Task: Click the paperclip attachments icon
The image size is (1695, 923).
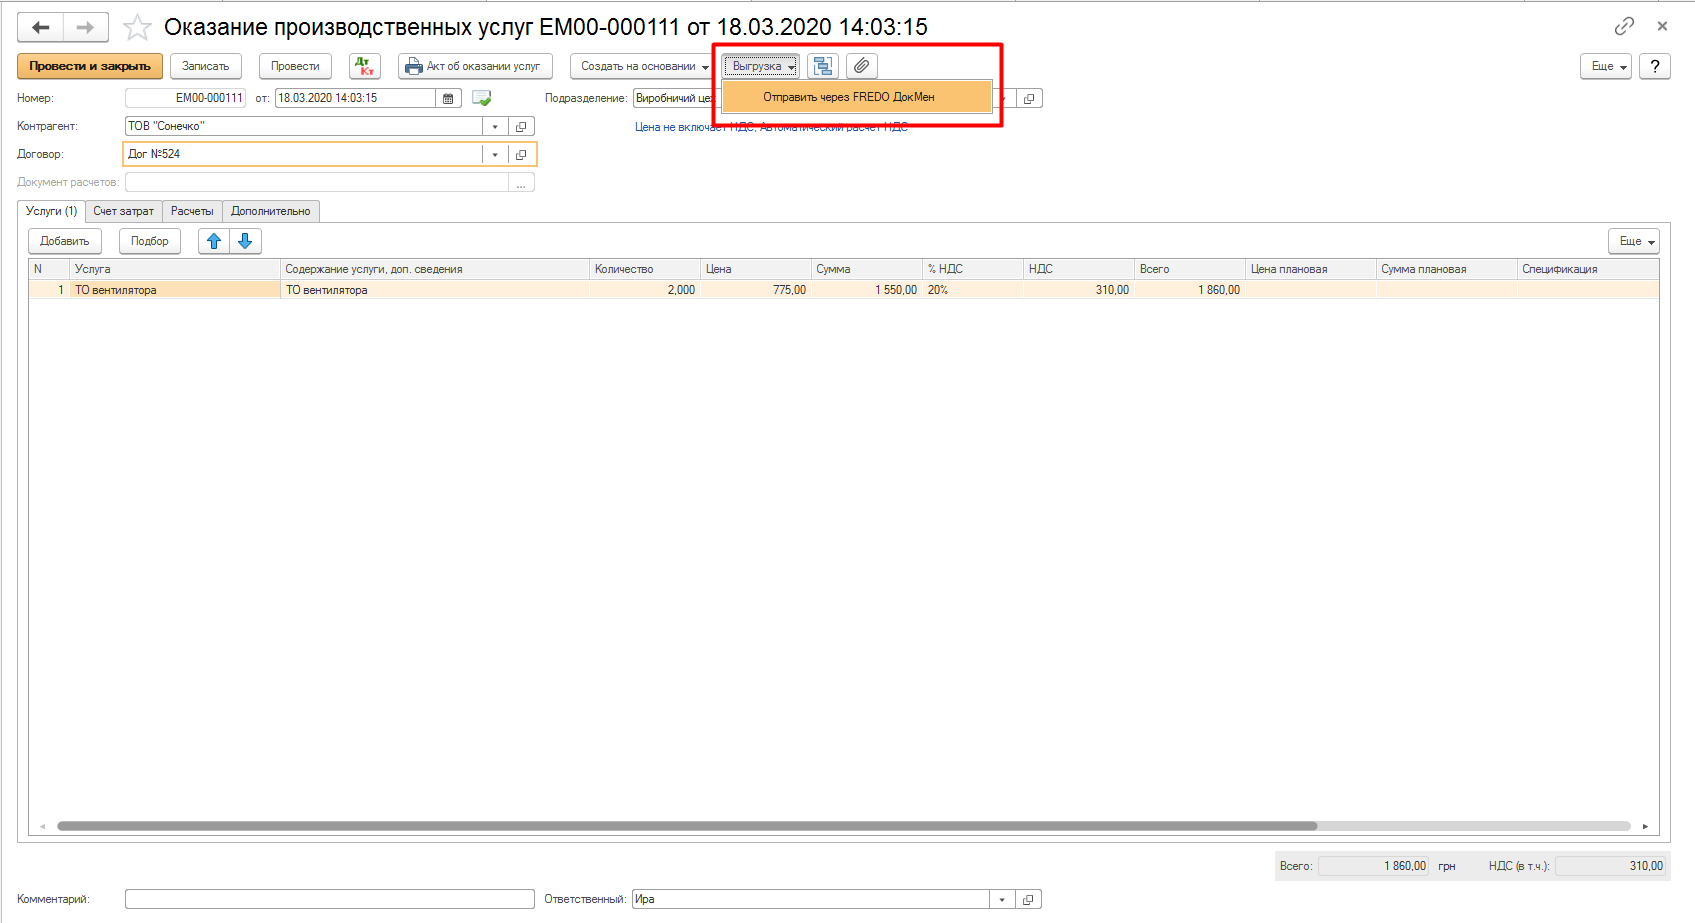Action: [861, 66]
